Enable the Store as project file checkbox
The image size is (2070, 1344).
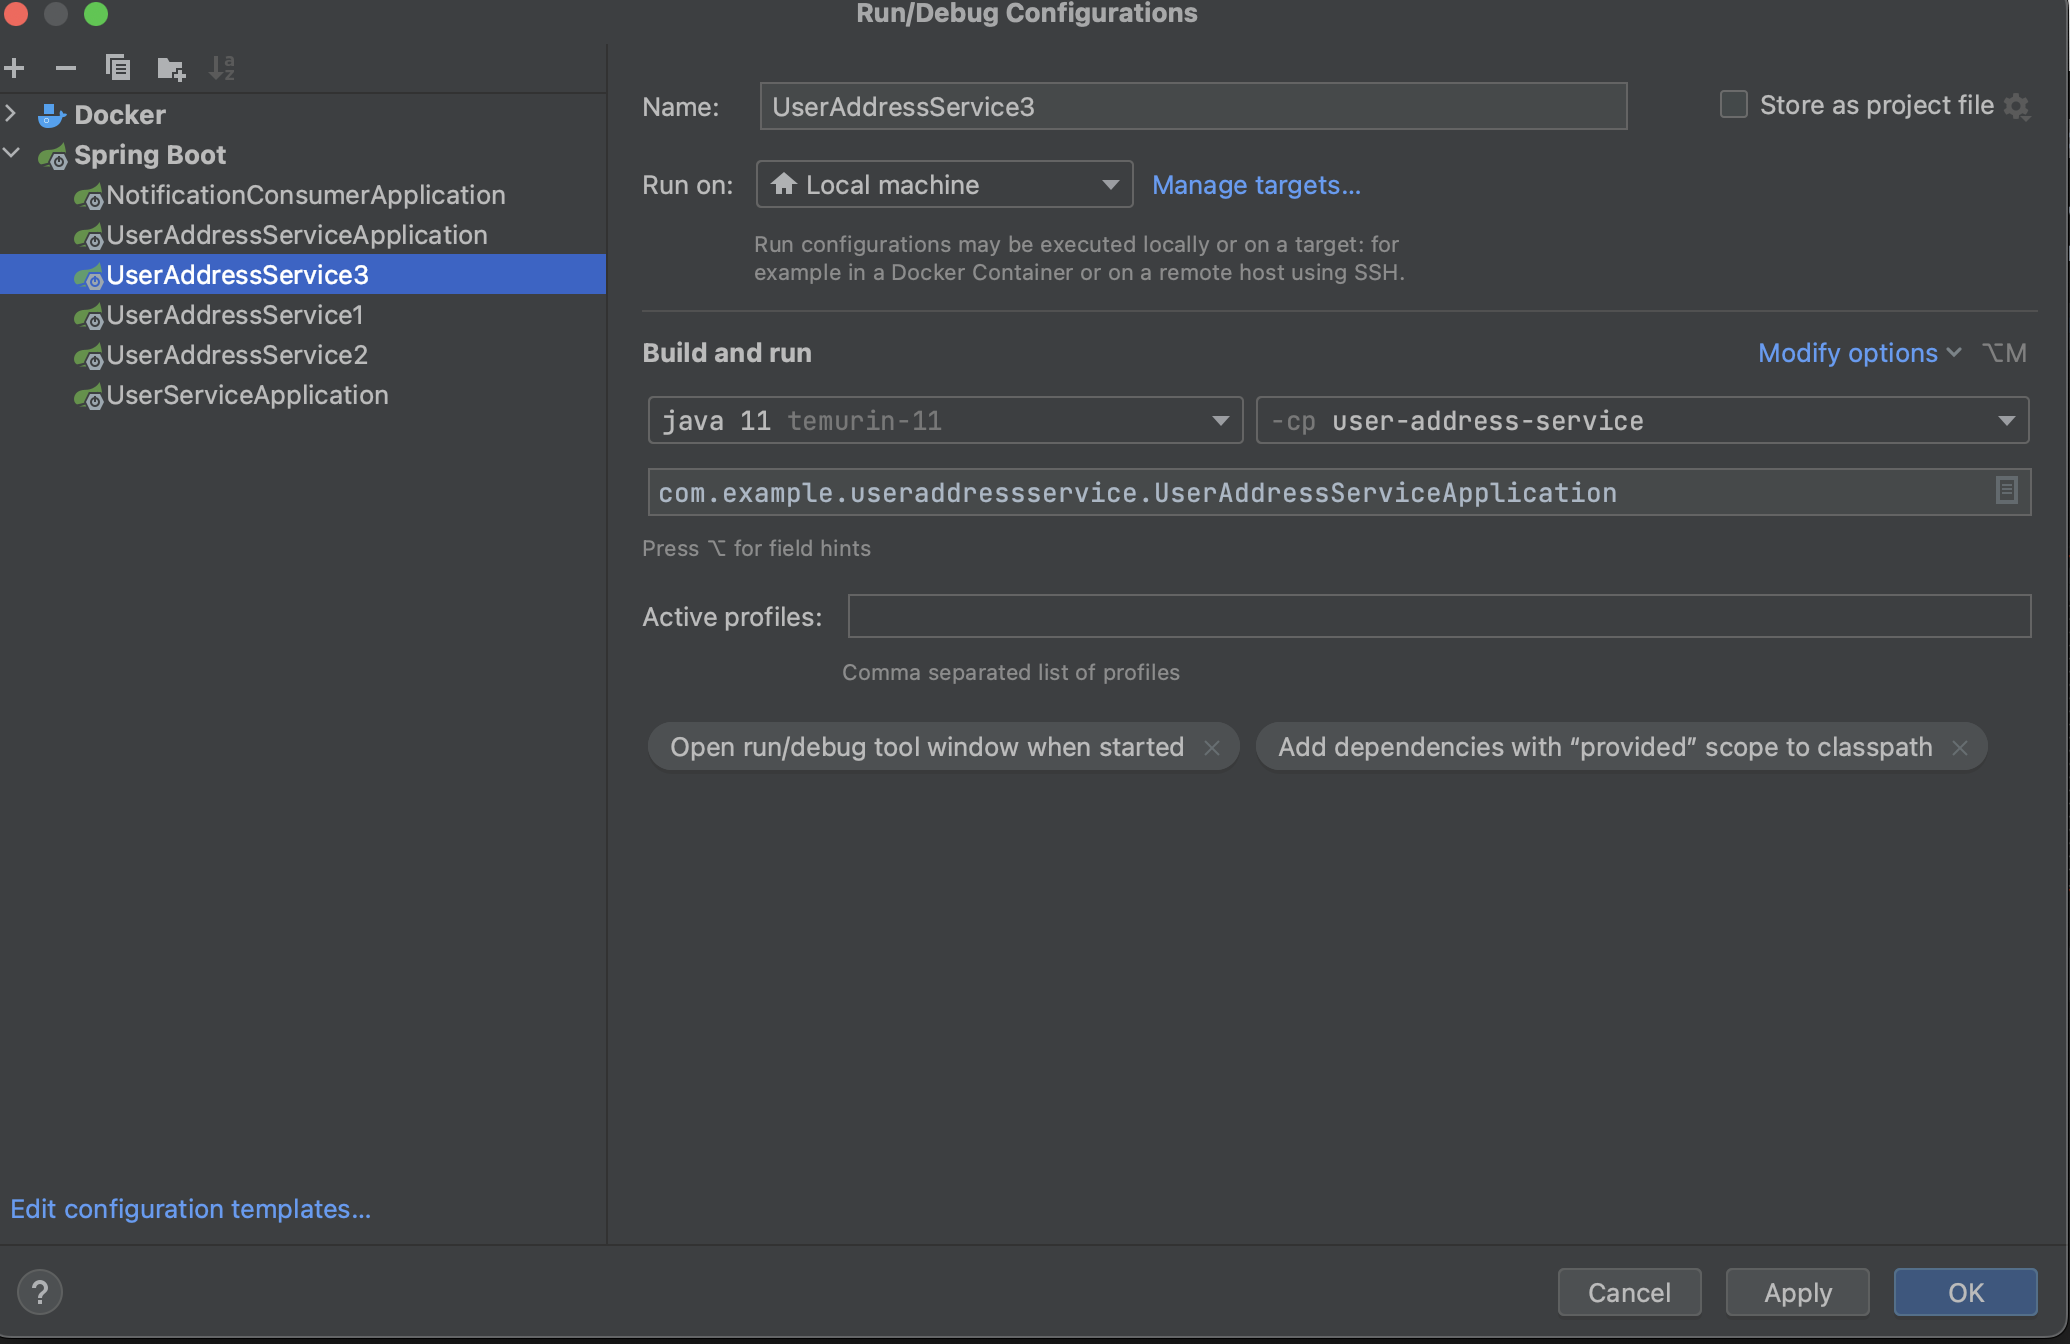[1733, 105]
